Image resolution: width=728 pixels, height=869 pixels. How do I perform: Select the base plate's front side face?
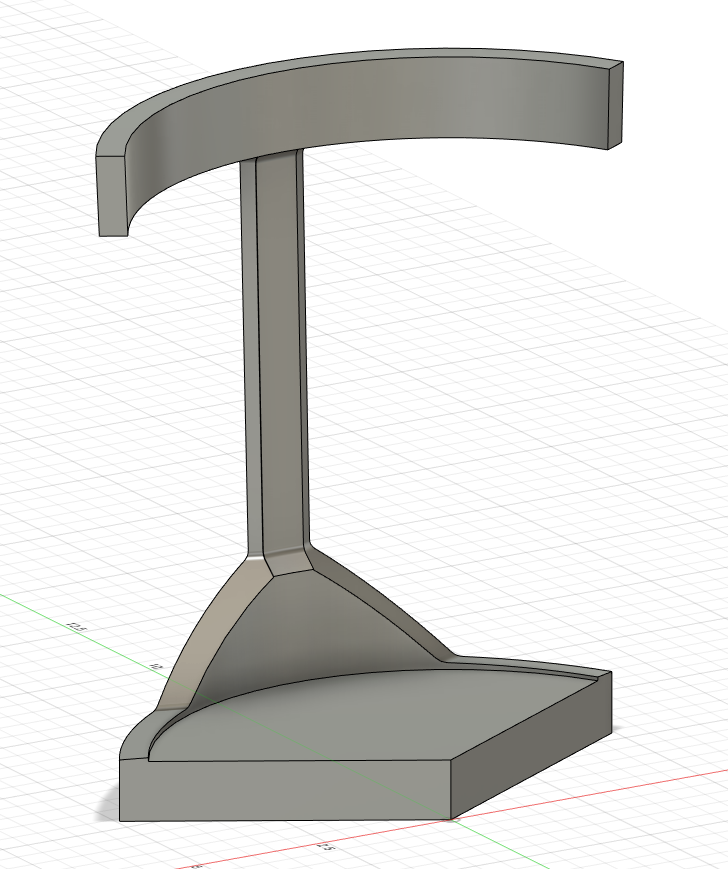(285, 790)
